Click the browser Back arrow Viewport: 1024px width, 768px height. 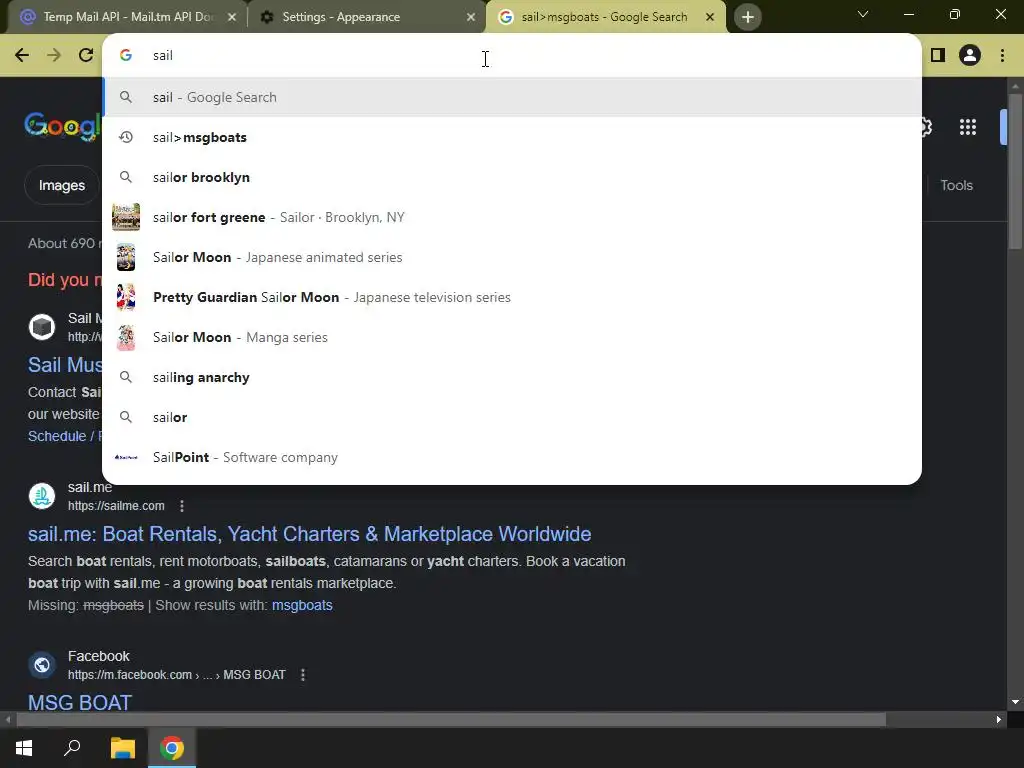[22, 56]
